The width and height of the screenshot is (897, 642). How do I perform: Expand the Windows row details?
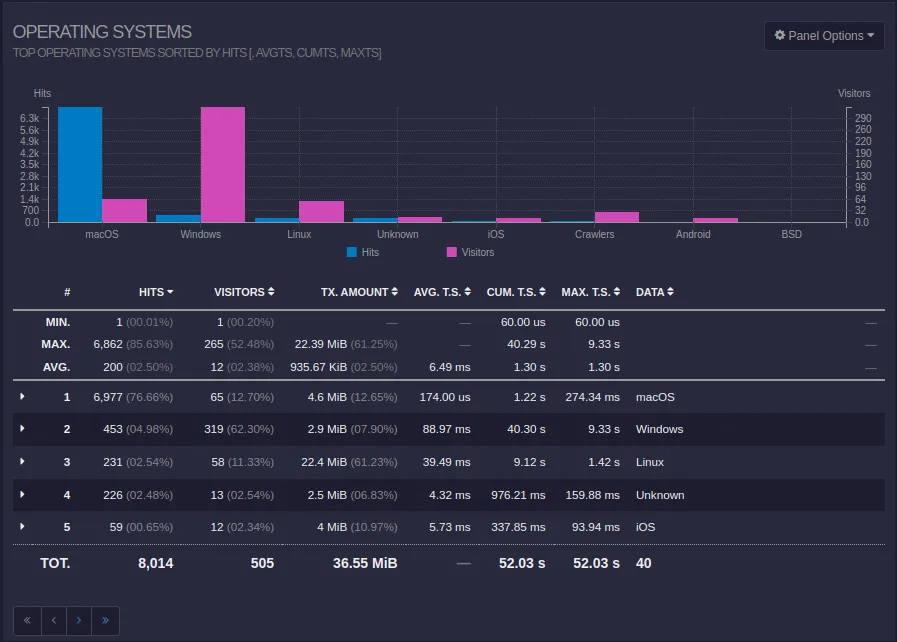coord(22,430)
